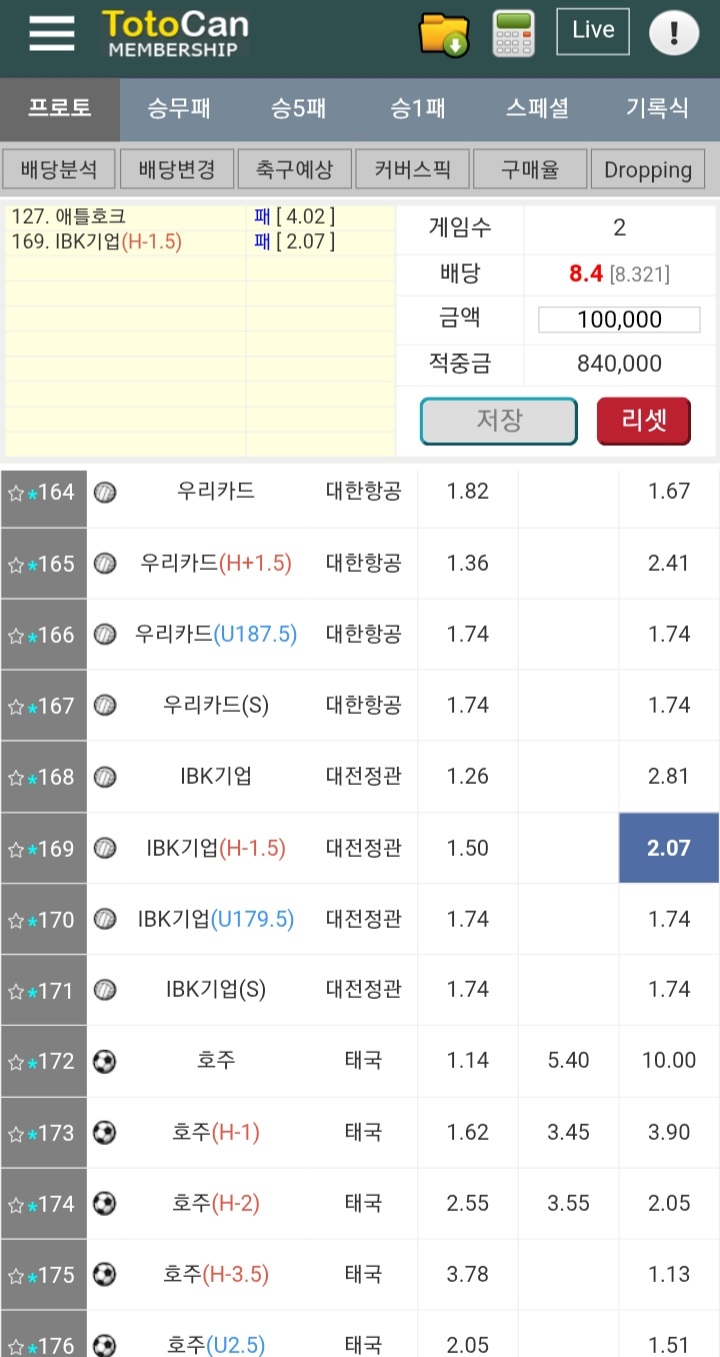Toggle favorite star for match 168

coord(16,778)
